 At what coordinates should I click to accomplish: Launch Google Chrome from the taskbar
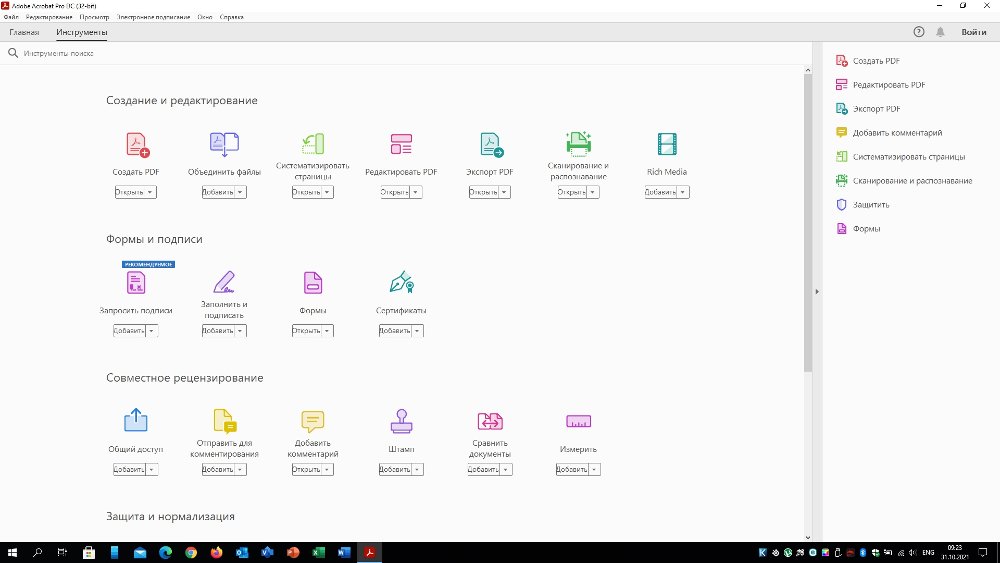coord(191,552)
